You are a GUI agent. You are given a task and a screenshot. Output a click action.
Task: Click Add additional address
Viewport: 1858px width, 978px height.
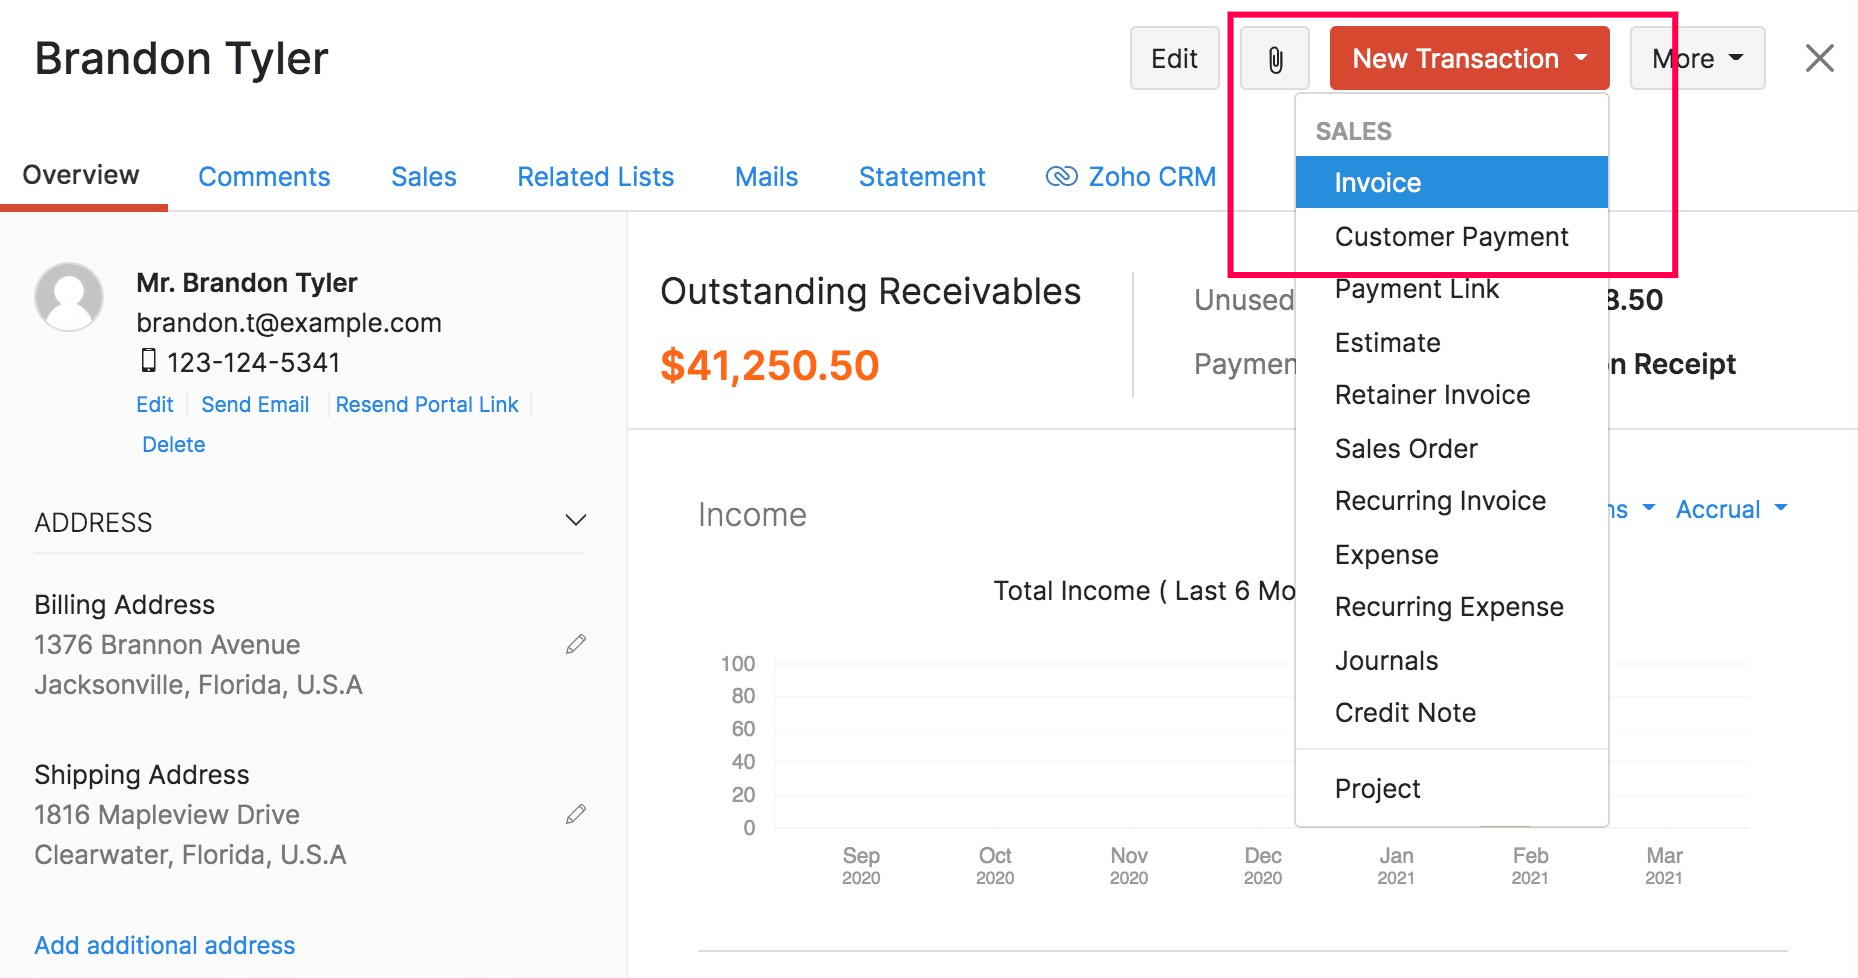tap(164, 944)
